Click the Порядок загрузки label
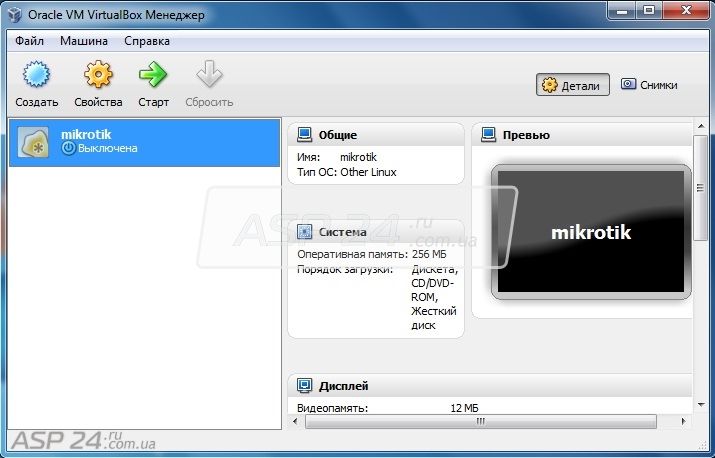Image resolution: width=715 pixels, height=458 pixels. pos(345,269)
